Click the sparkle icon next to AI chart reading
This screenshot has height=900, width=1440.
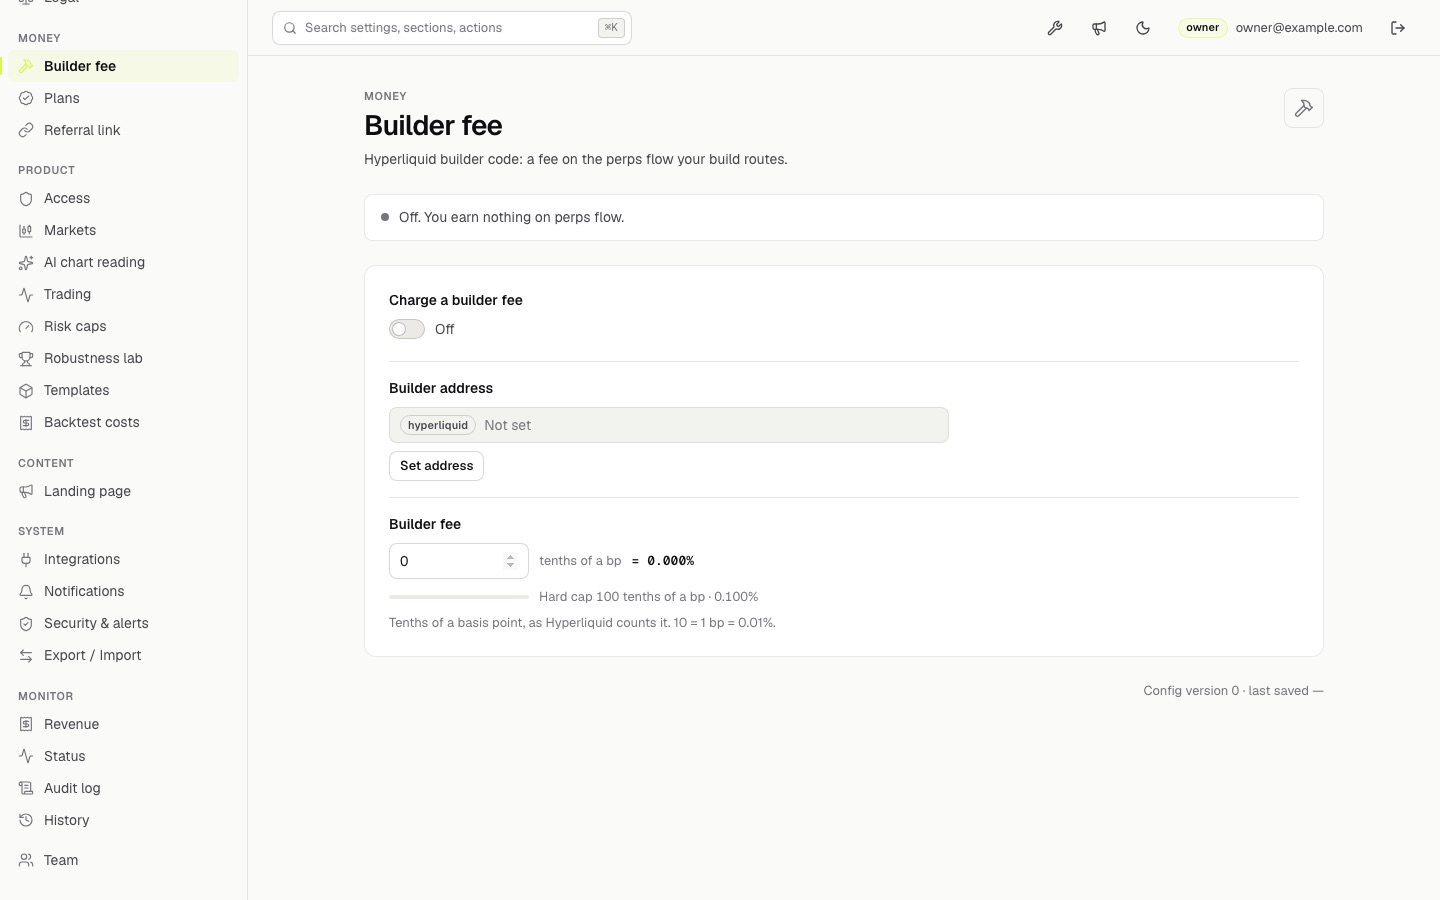point(26,262)
